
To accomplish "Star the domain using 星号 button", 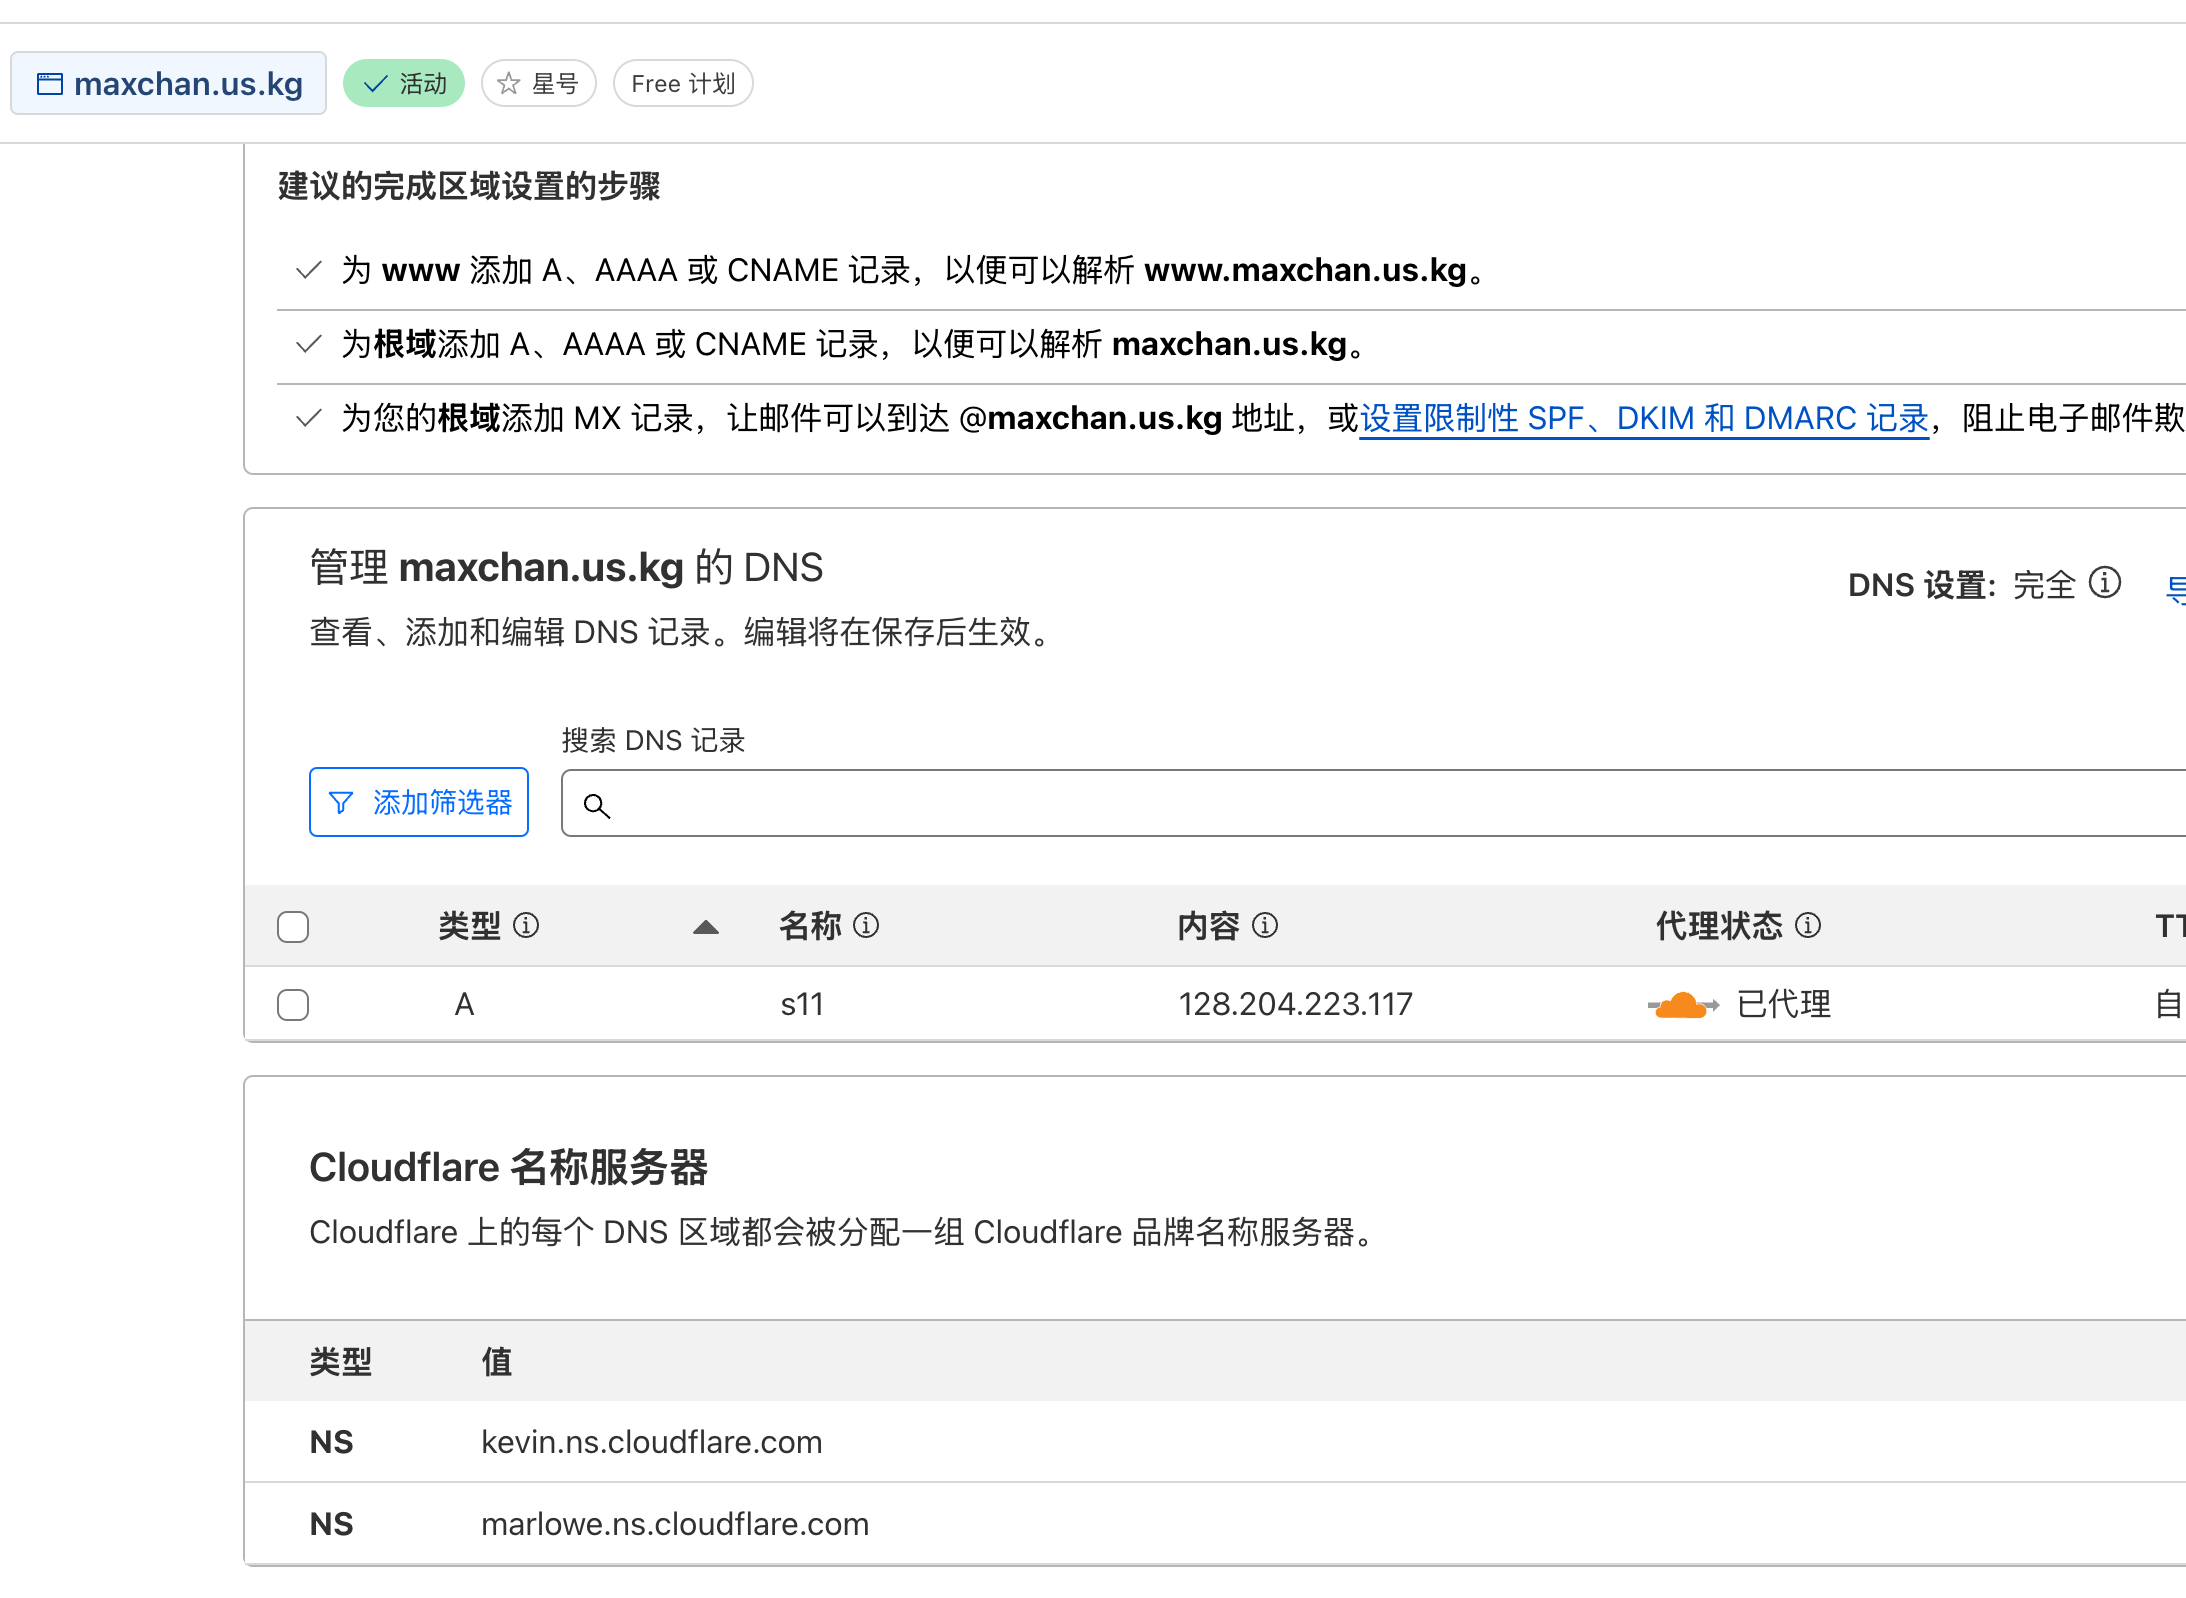I will pyautogui.click(x=539, y=83).
